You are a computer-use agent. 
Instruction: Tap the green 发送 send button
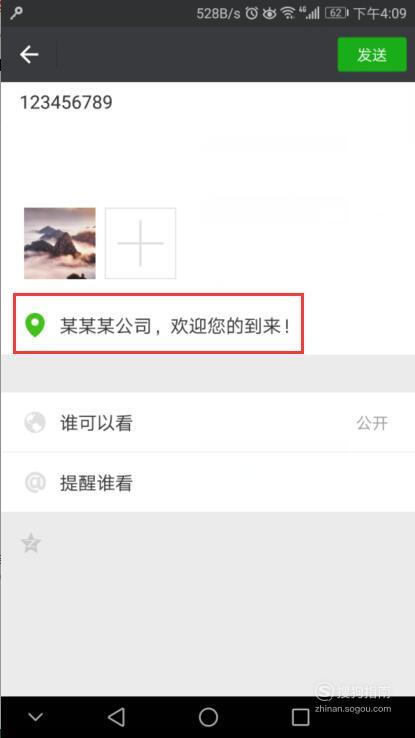point(372,55)
